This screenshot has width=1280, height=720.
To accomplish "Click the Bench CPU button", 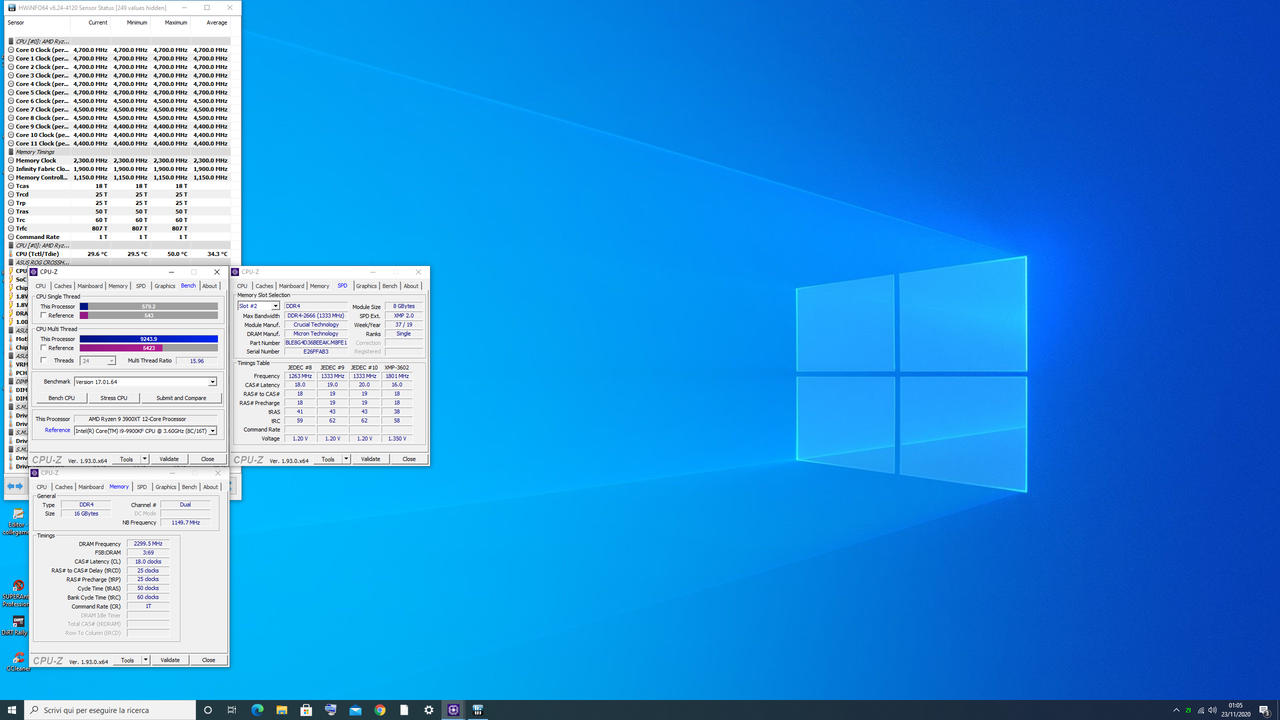I will pyautogui.click(x=62, y=398).
